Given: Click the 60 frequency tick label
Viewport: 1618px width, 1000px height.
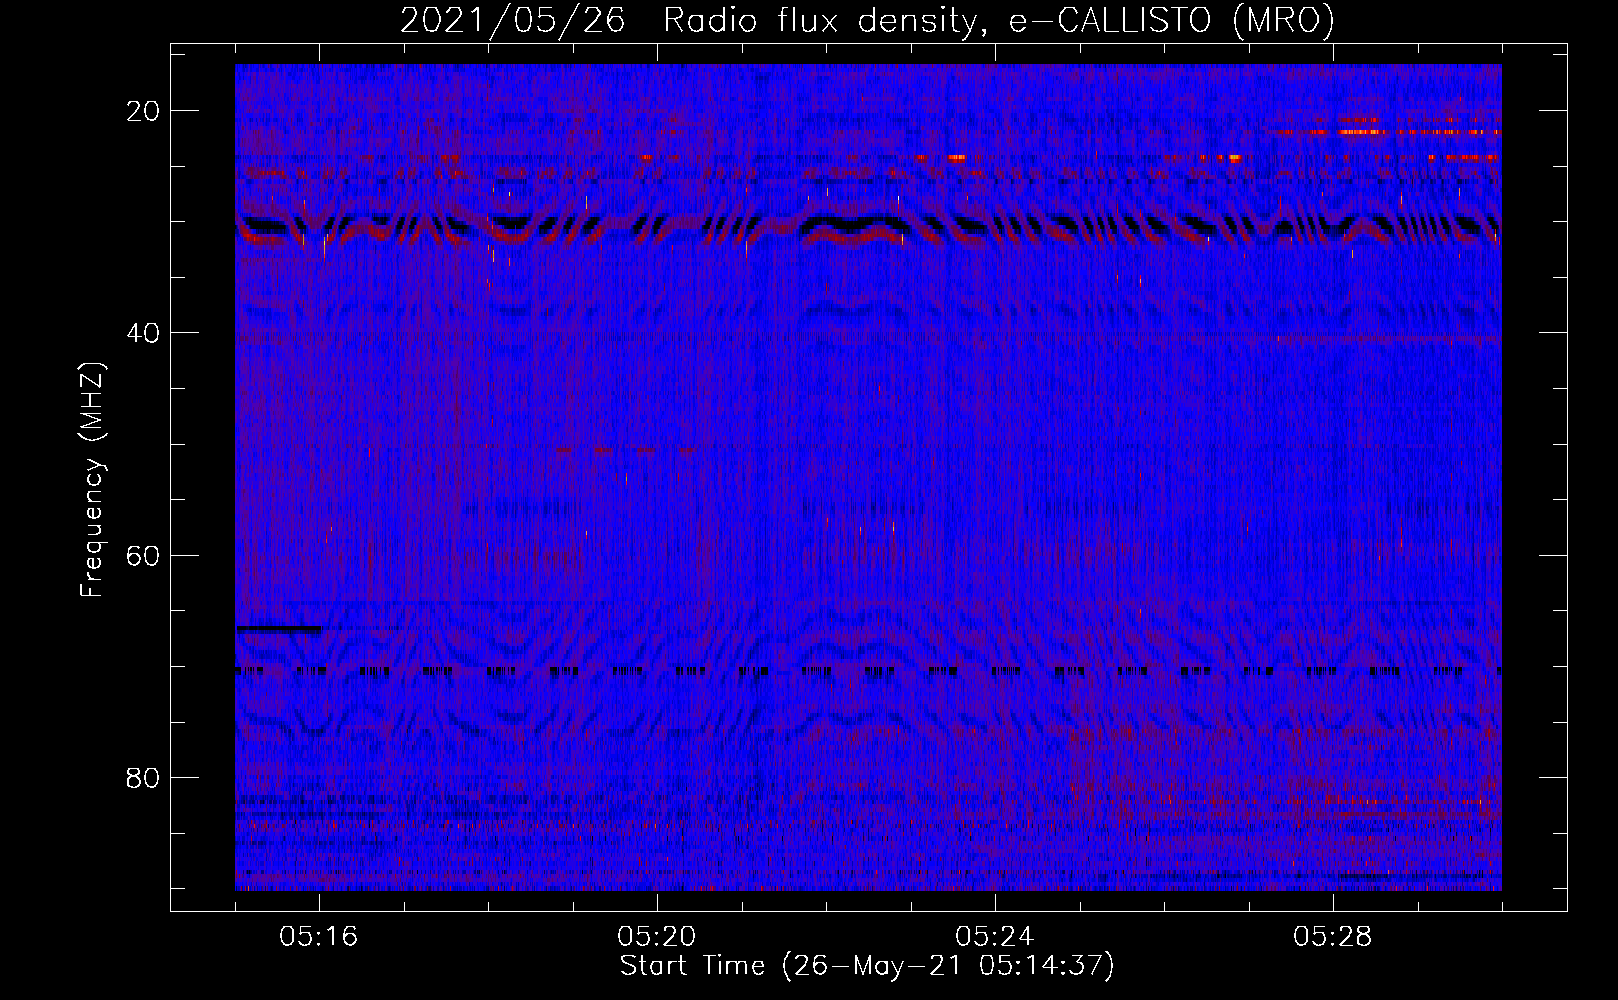Looking at the screenshot, I should point(144,555).
